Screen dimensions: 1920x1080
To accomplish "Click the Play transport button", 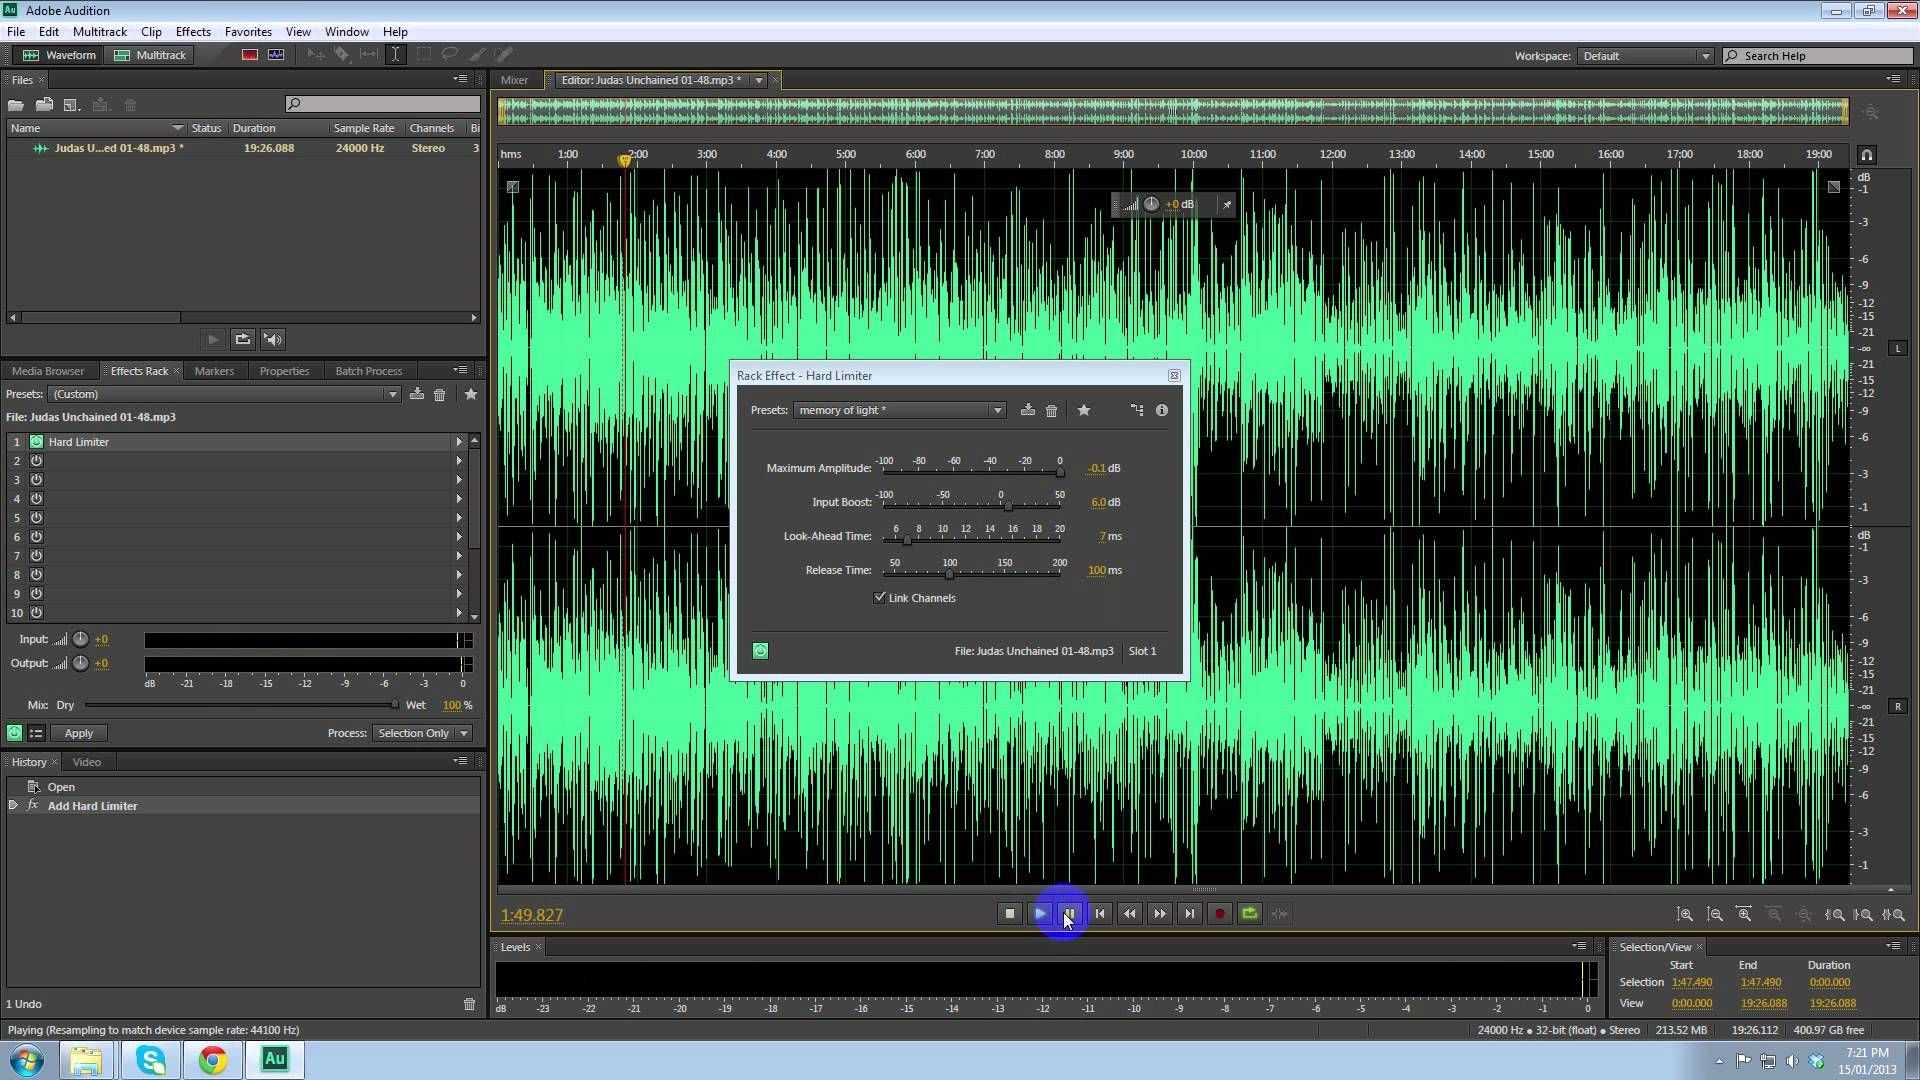I will pos(1040,913).
